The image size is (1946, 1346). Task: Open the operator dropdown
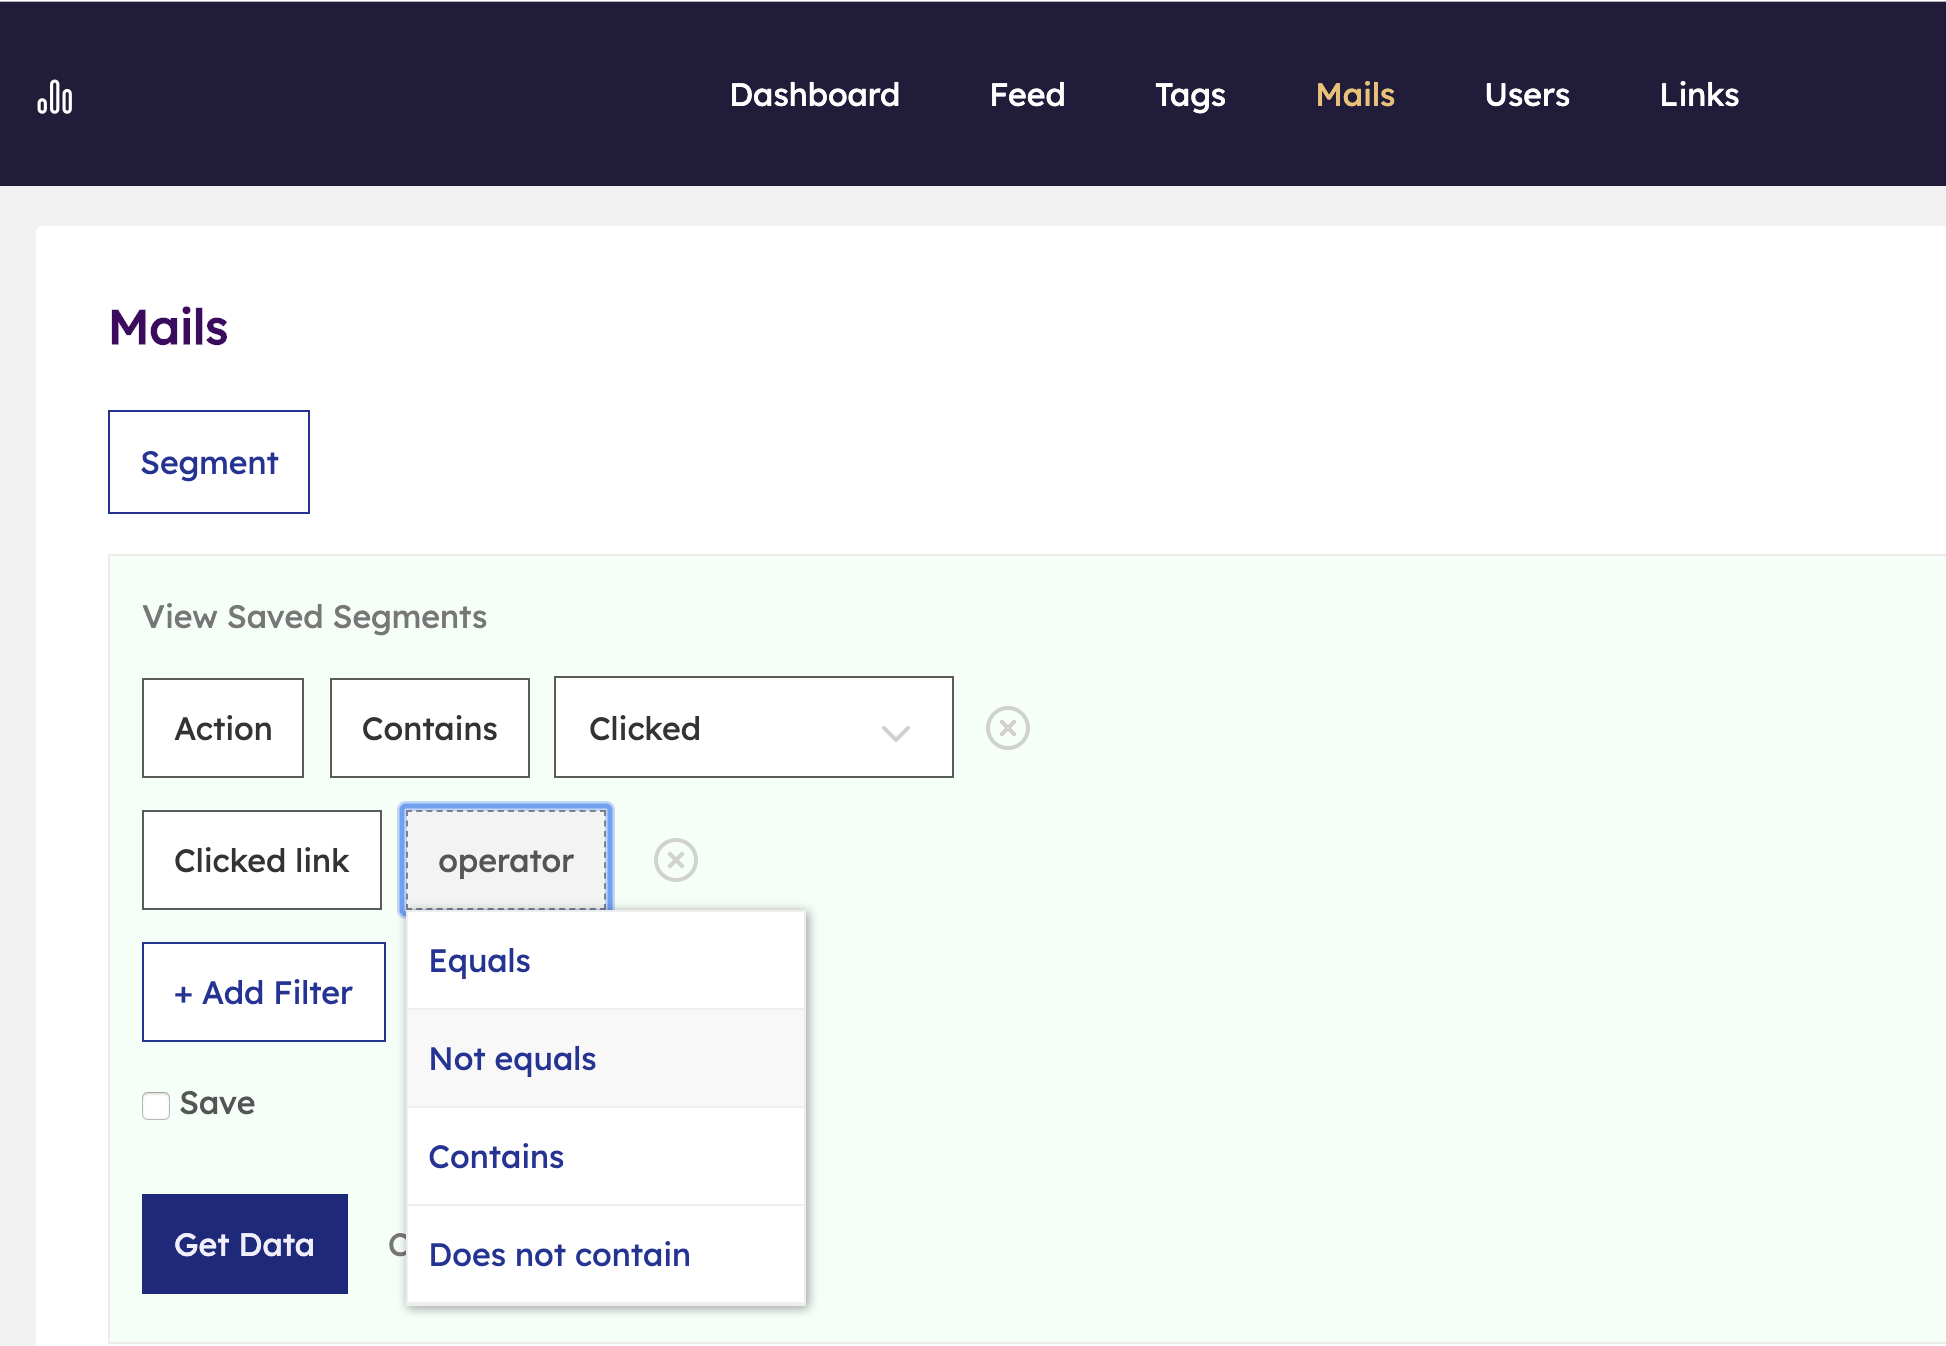(x=506, y=860)
